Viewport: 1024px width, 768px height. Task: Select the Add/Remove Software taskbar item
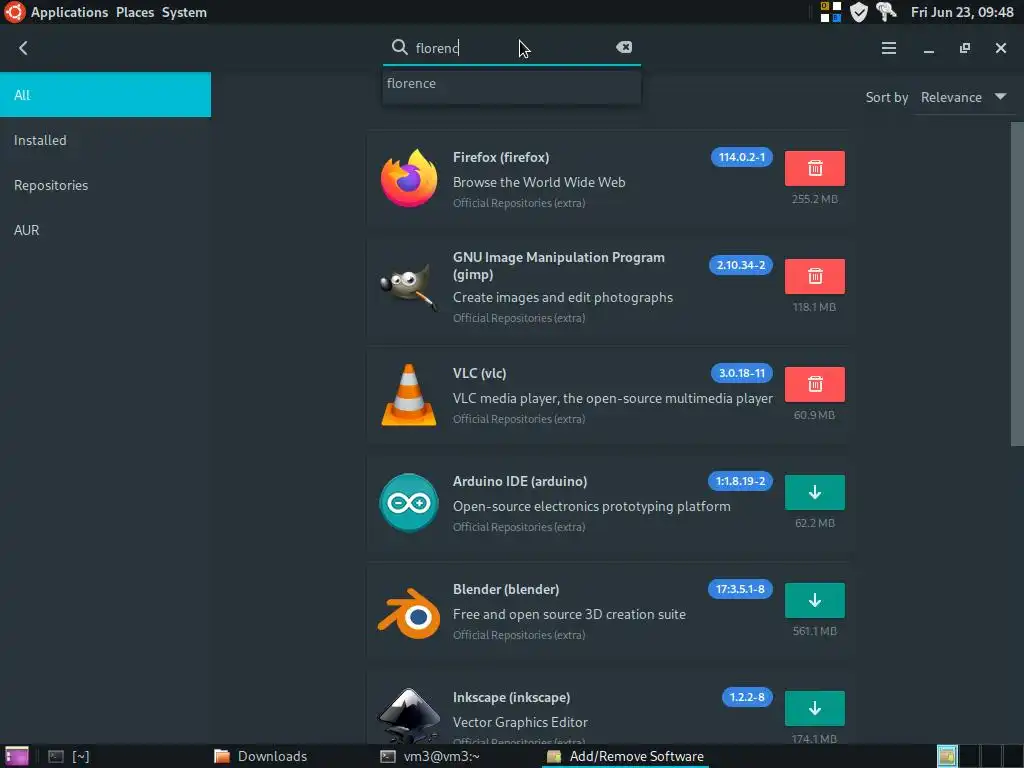tap(626, 756)
